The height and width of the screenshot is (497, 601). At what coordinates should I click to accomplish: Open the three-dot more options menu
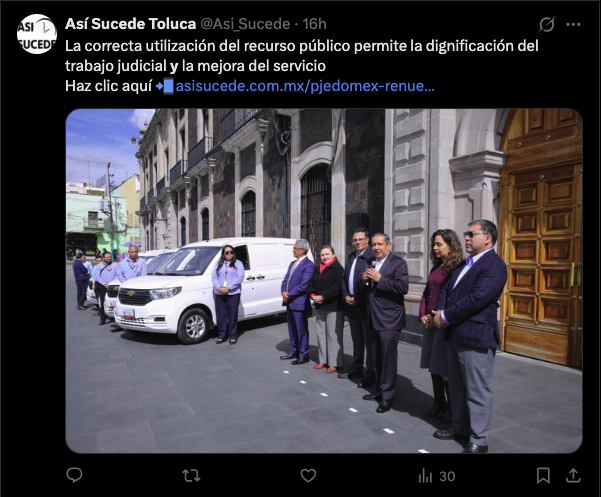[x=573, y=25]
